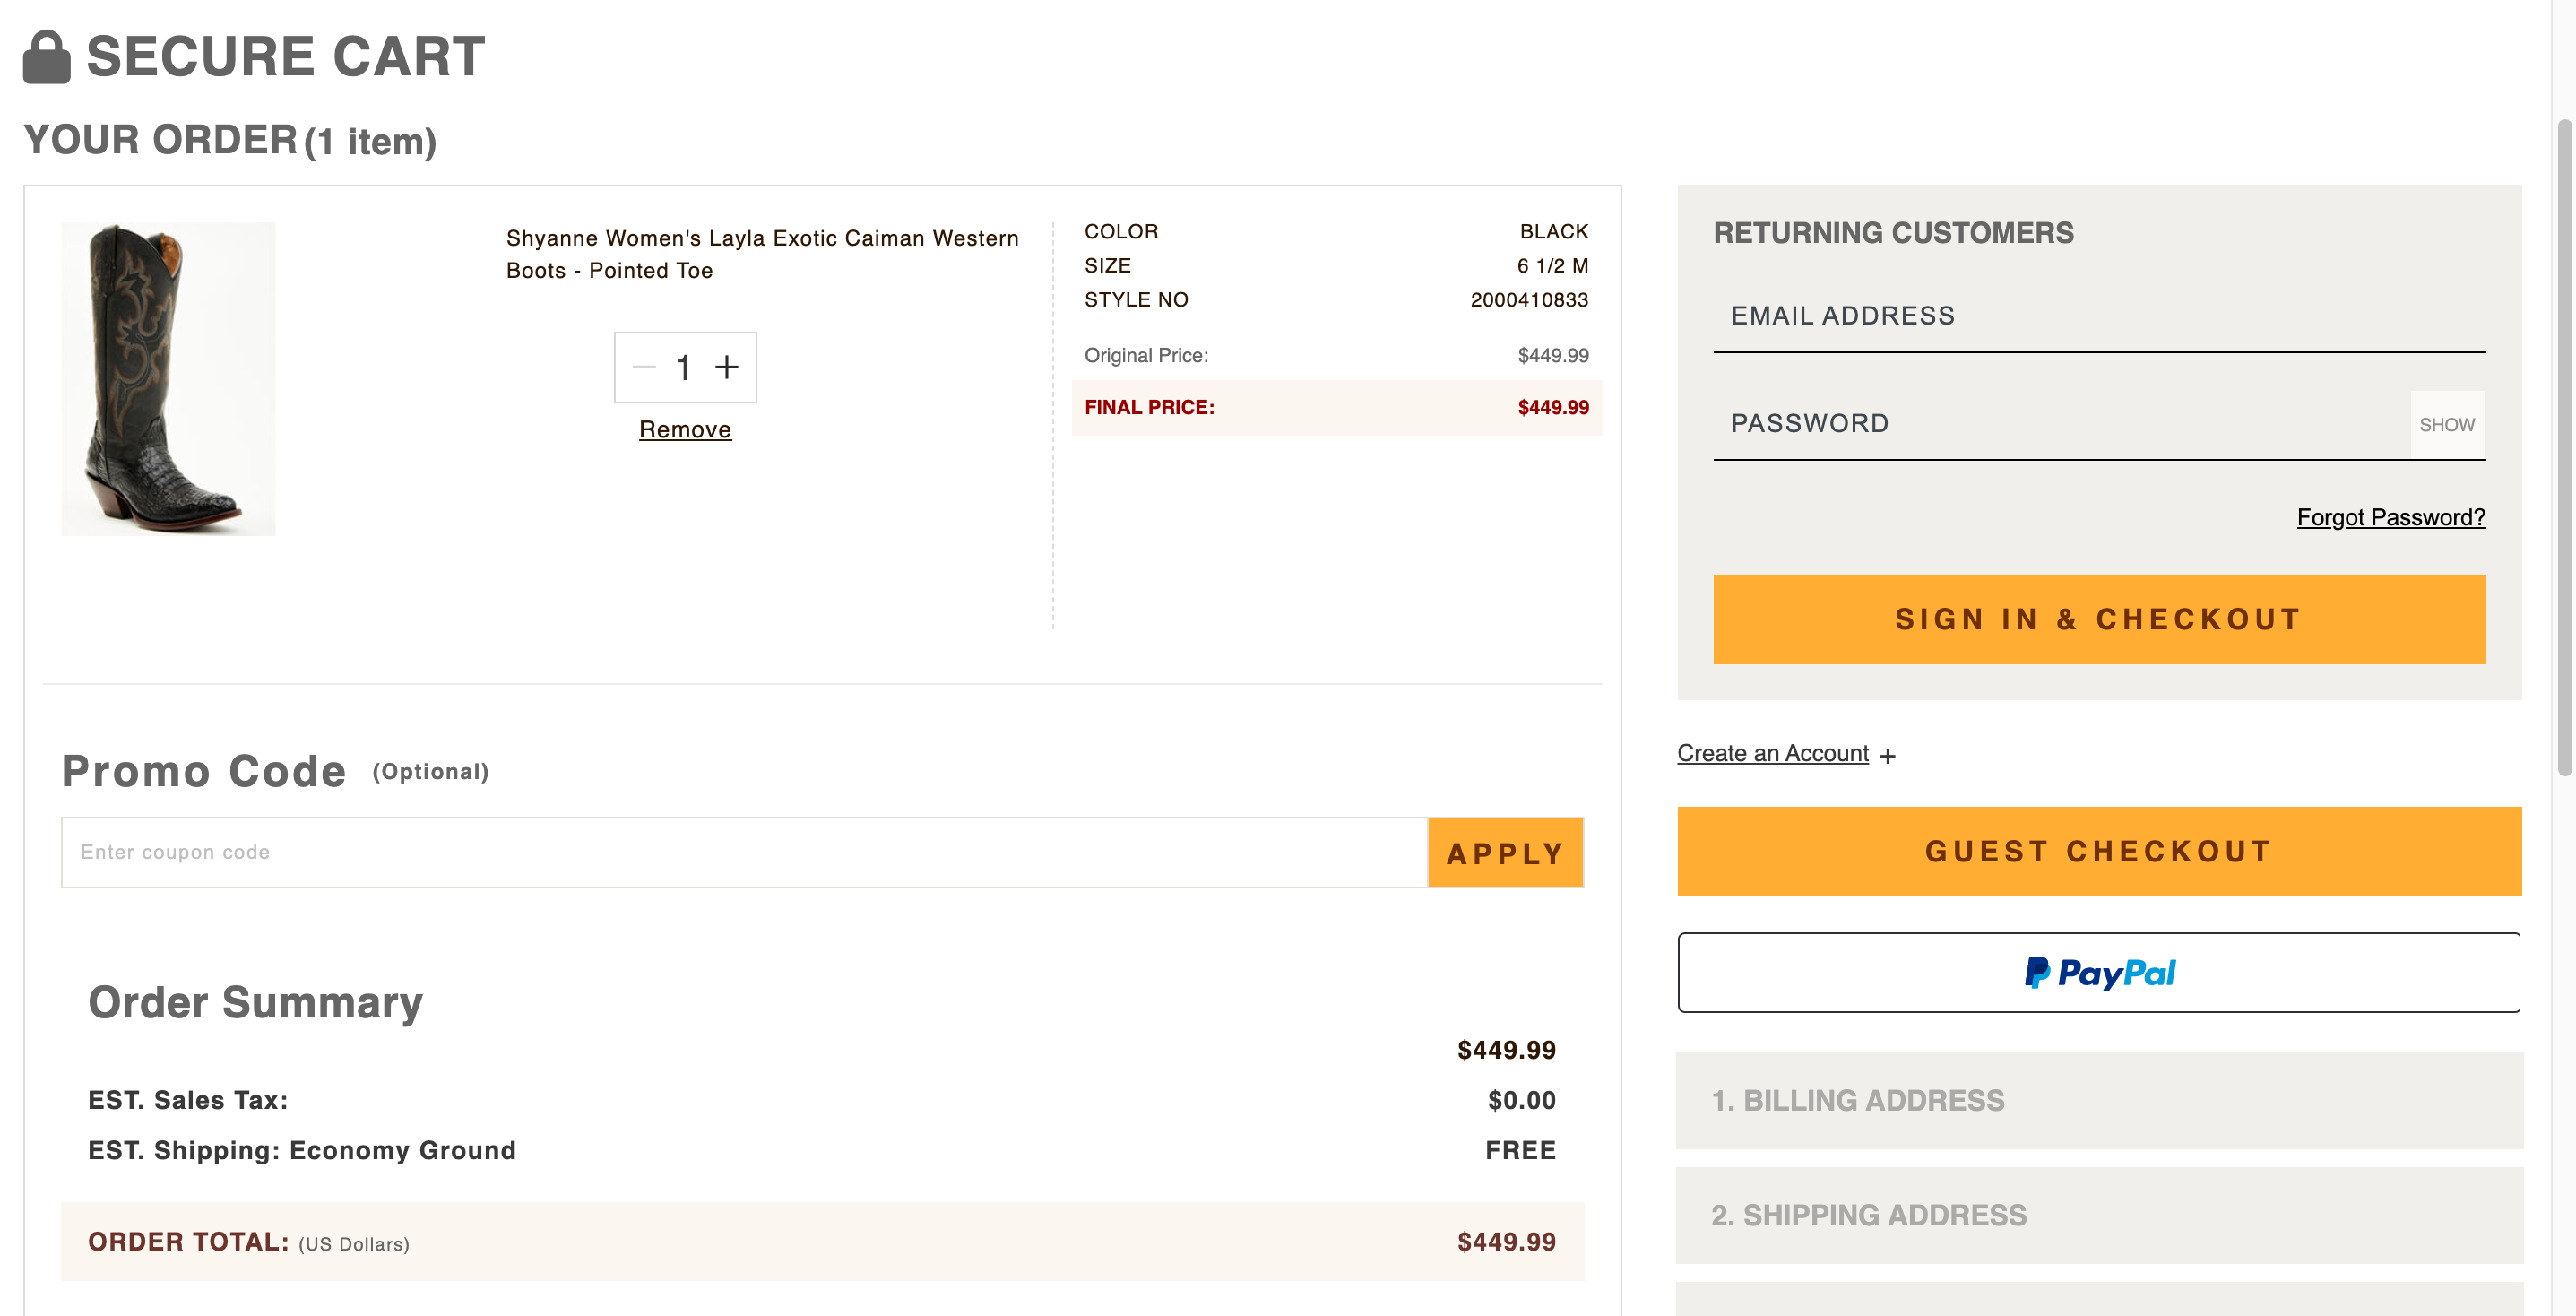Select the color value BLACK
Viewport: 2576px width, 1316px height.
[x=1554, y=232]
